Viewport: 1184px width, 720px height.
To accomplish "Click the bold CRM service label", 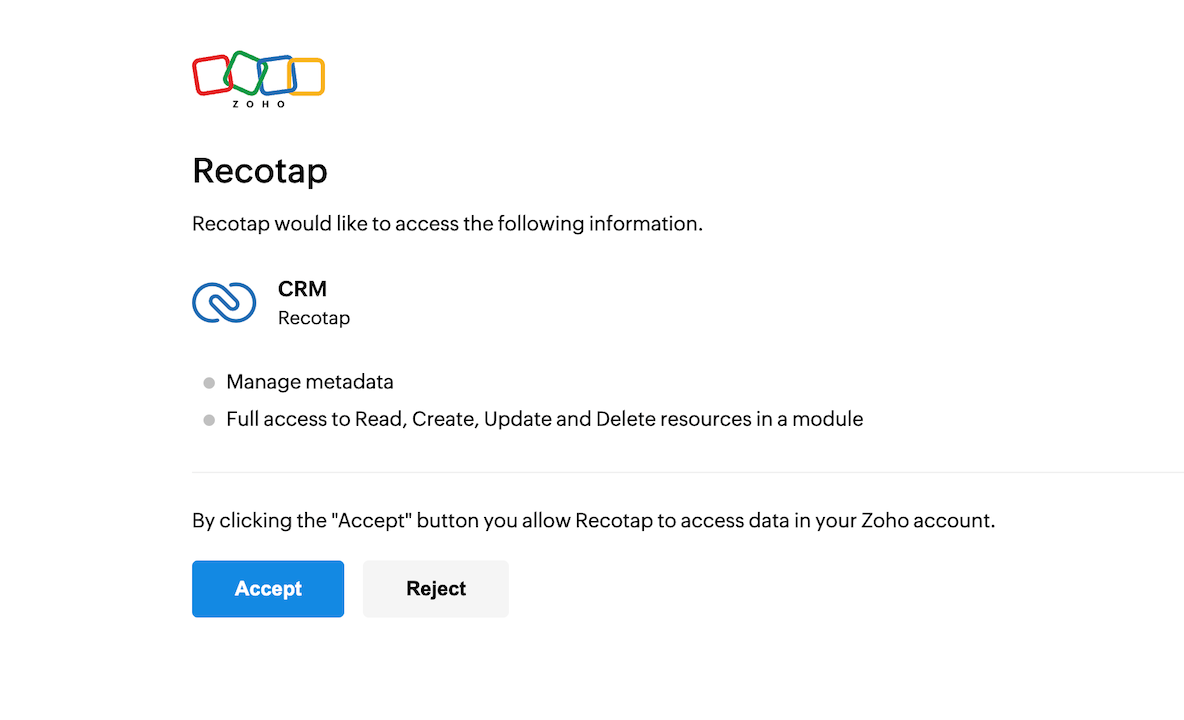I will (x=302, y=289).
